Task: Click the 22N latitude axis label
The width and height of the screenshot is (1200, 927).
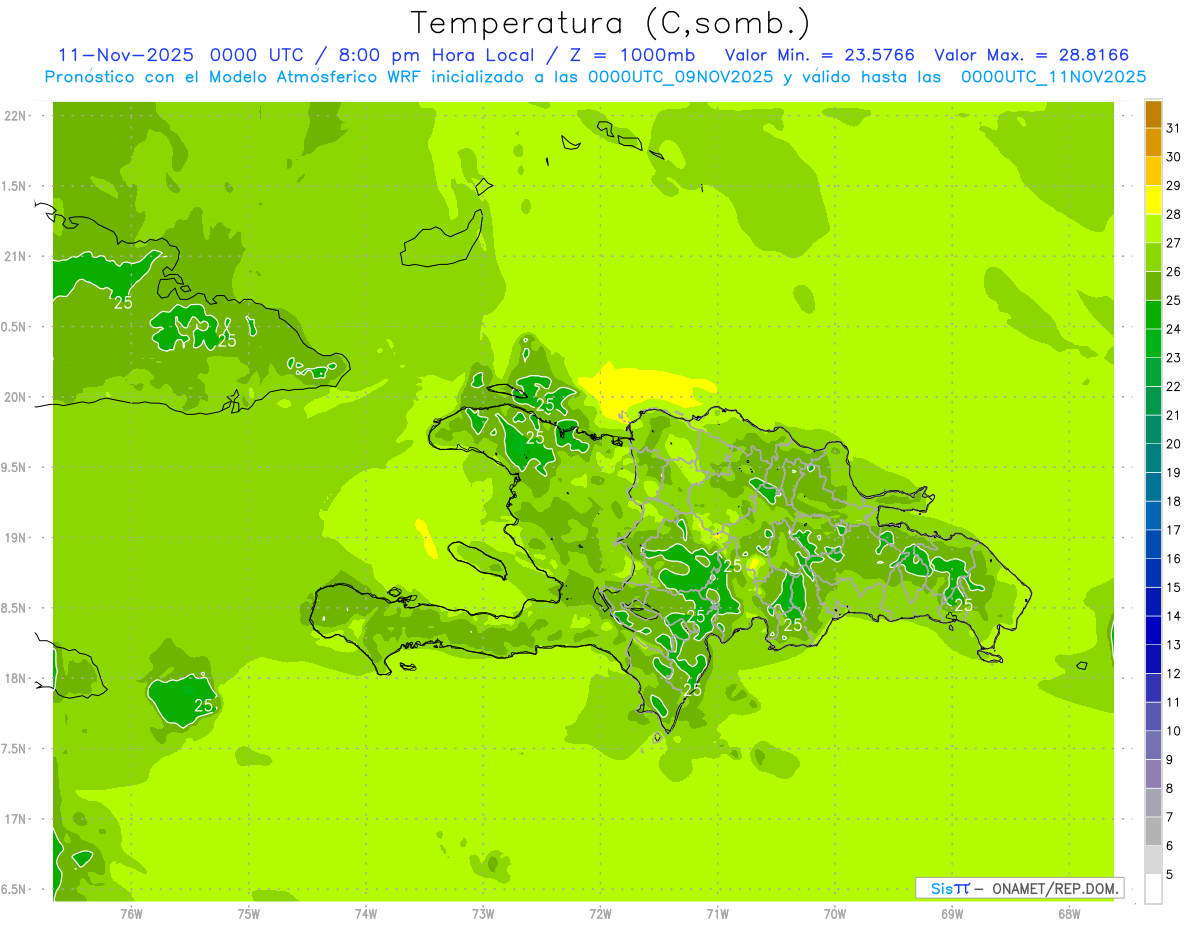Action: [x=15, y=116]
